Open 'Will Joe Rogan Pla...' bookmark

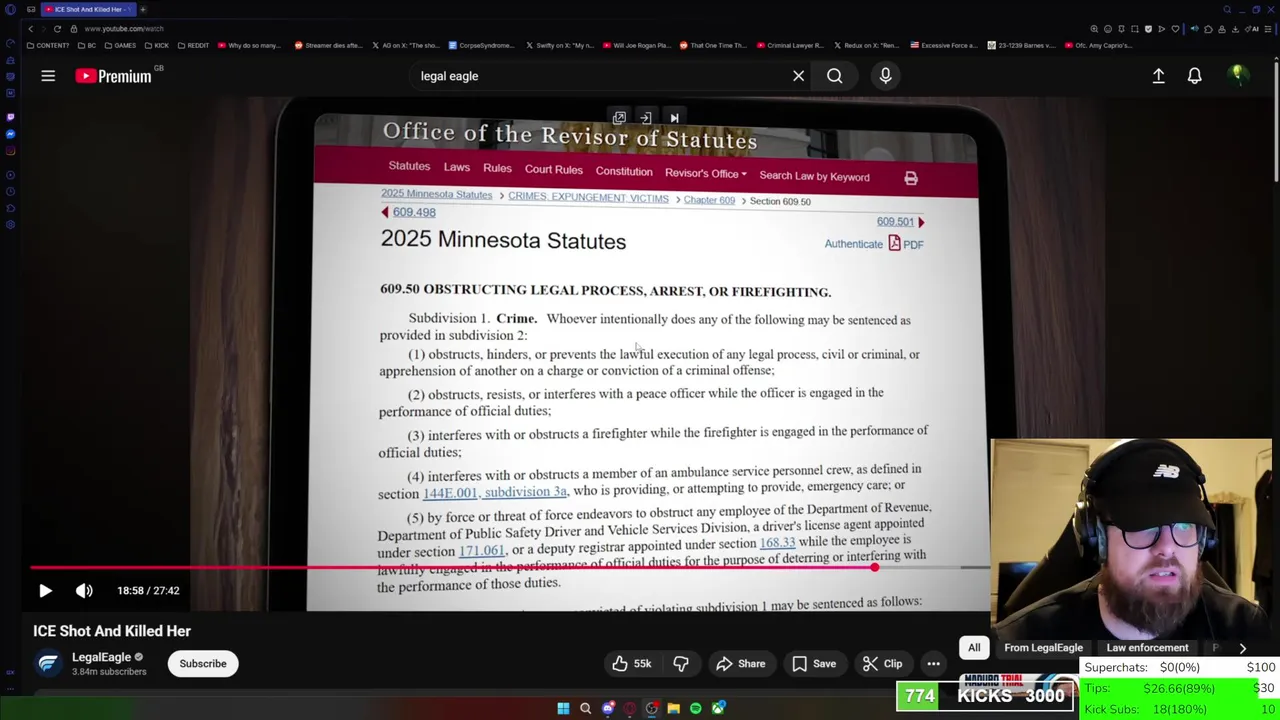pyautogui.click(x=636, y=45)
